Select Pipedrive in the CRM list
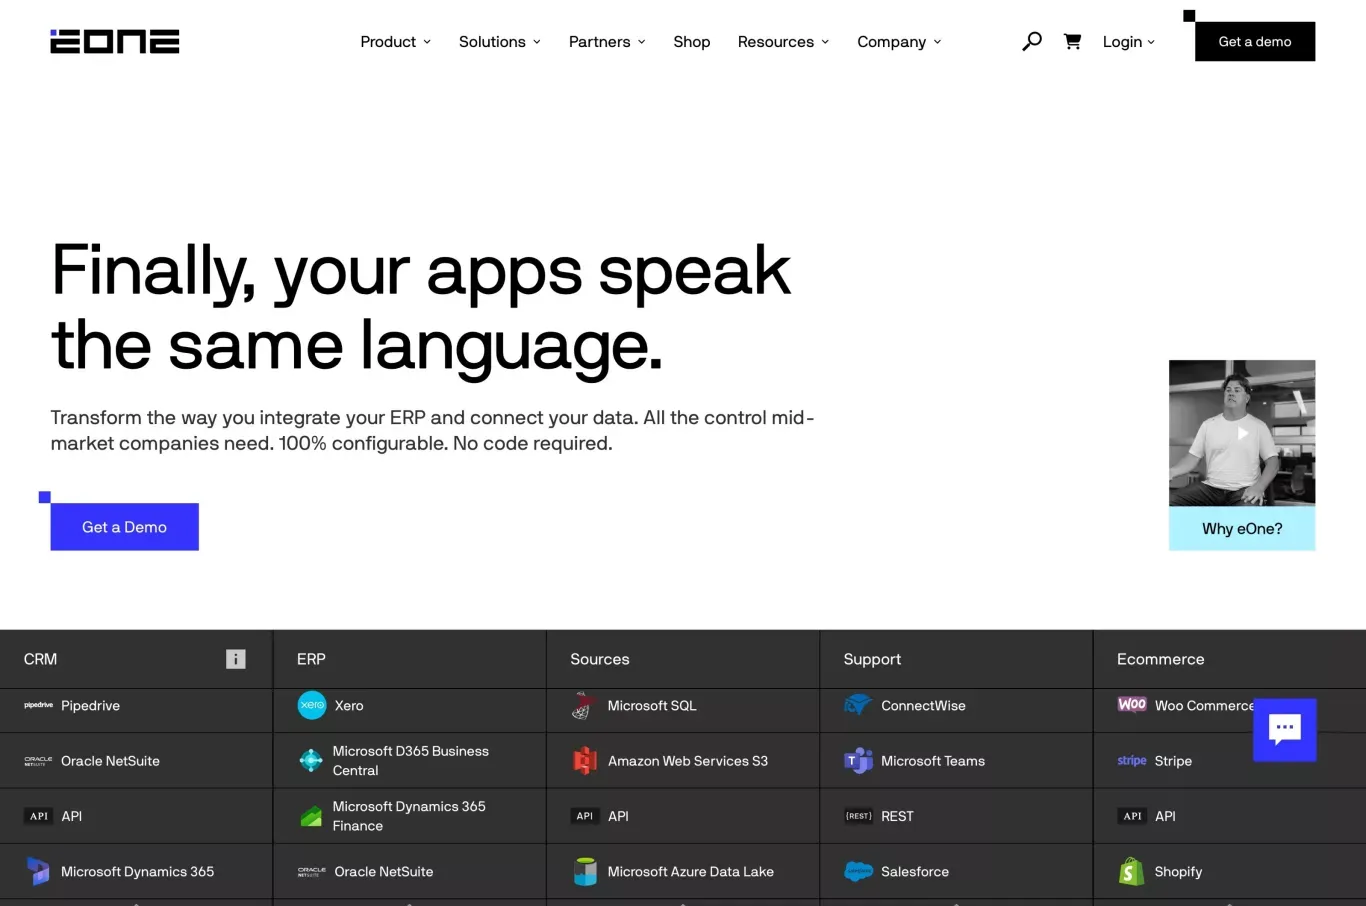Image resolution: width=1366 pixels, height=906 pixels. click(90, 705)
